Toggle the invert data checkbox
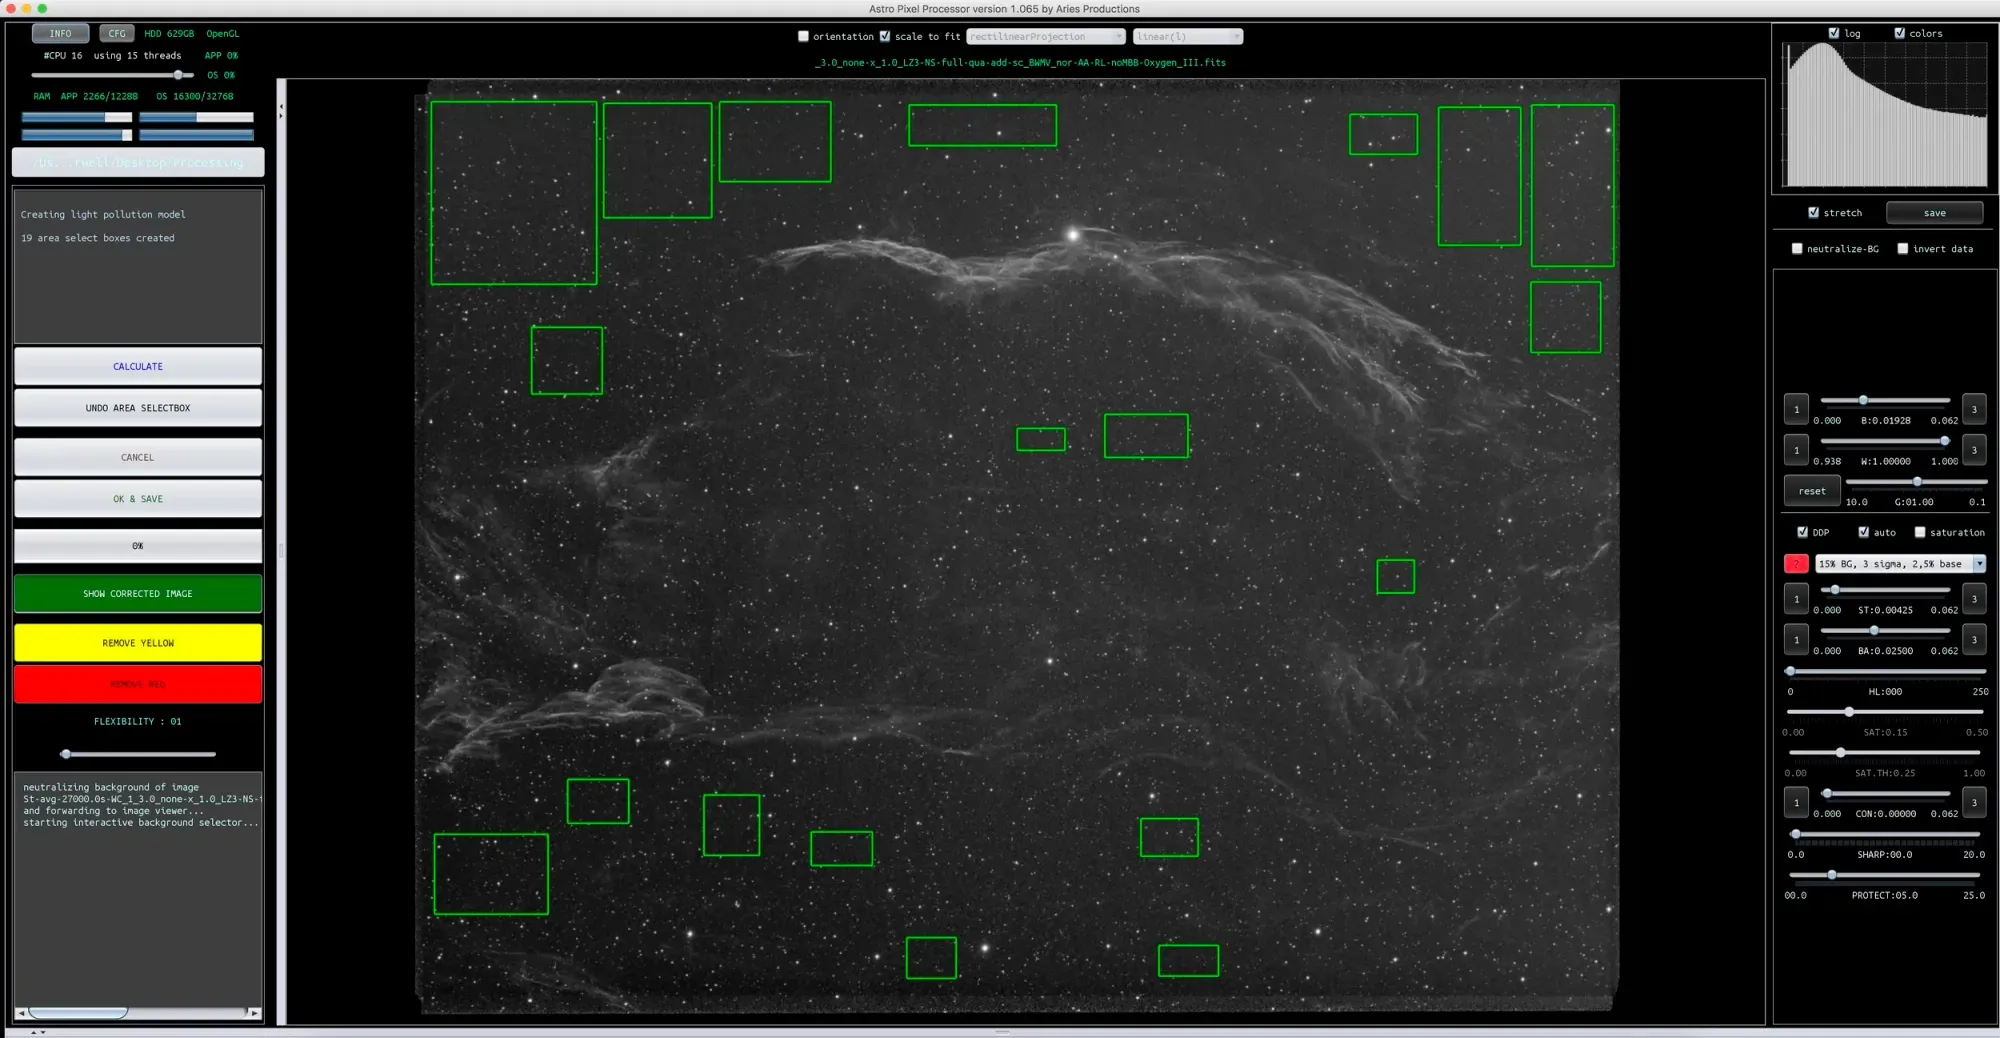 1902,249
